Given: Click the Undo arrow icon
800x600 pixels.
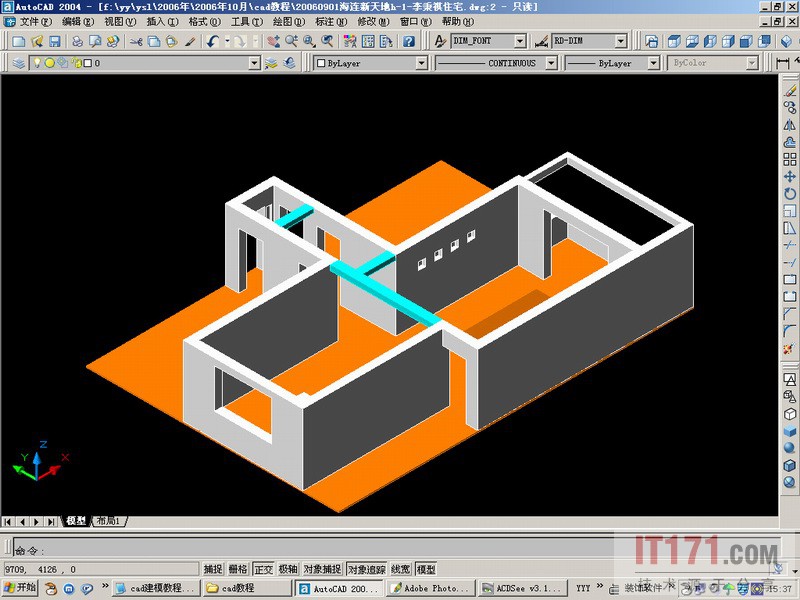Looking at the screenshot, I should click(213, 41).
